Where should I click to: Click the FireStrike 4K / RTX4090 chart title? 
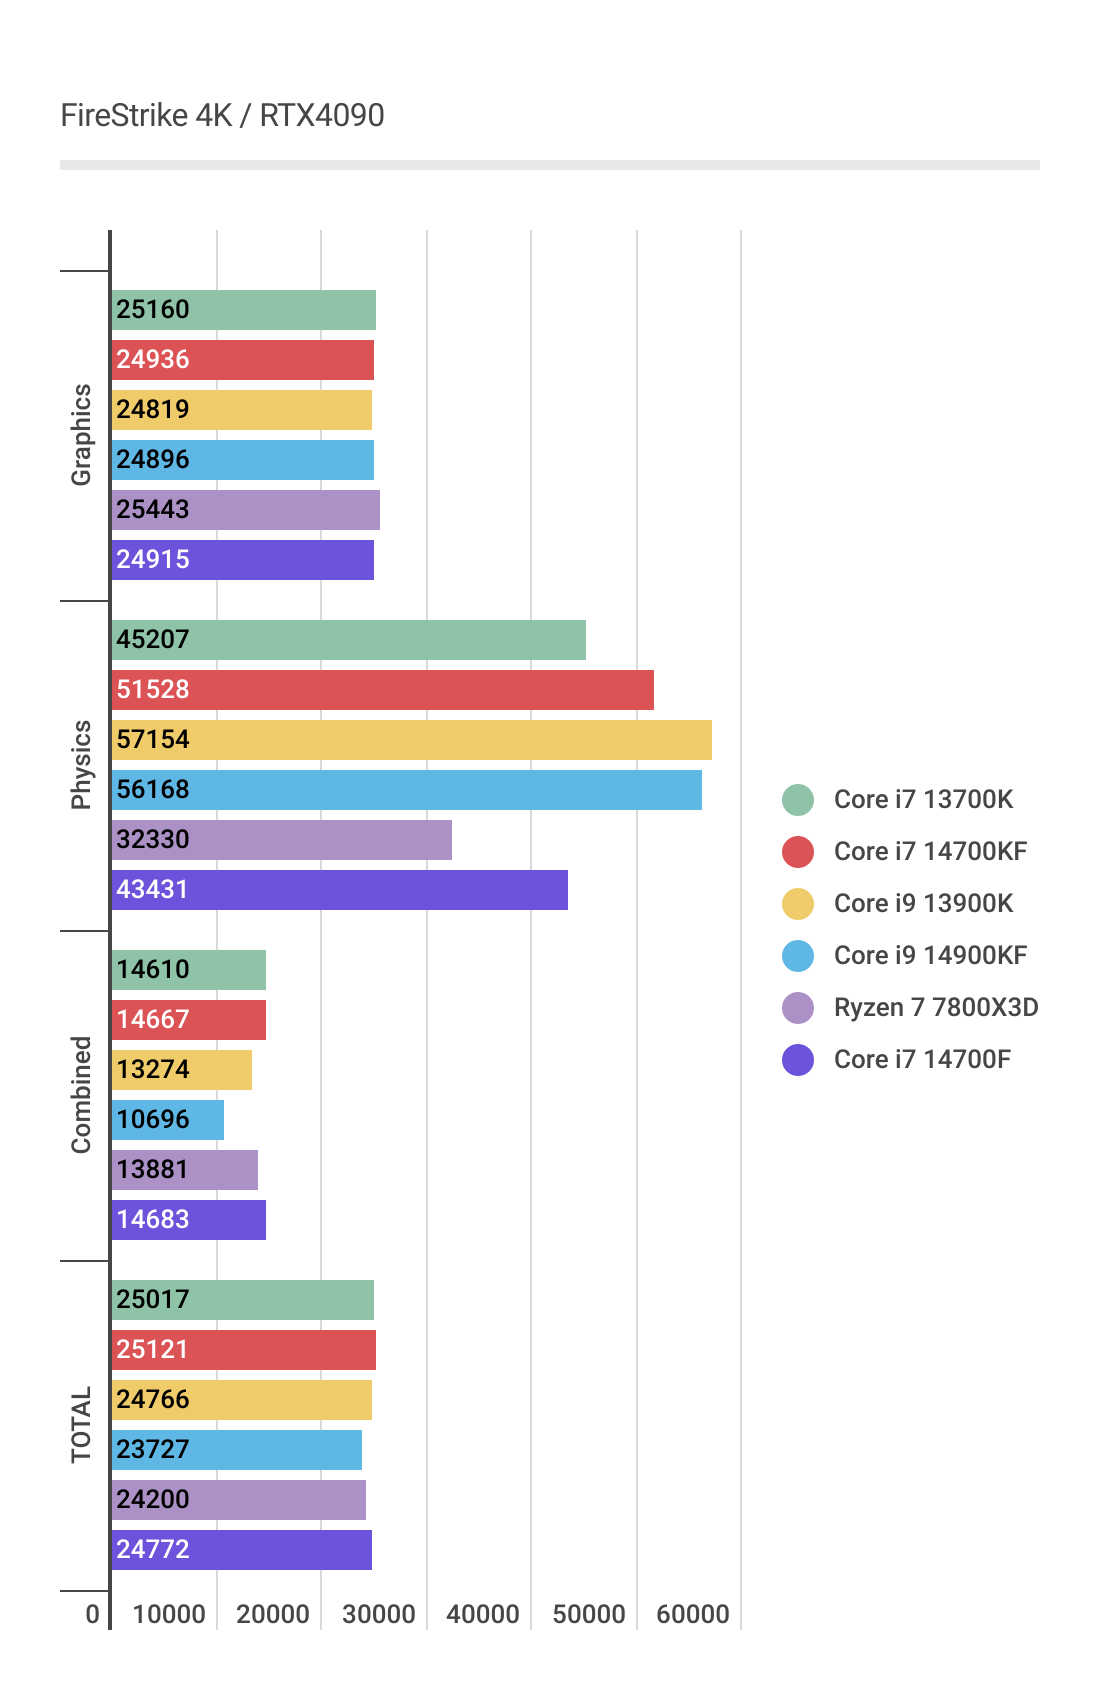click(x=222, y=116)
